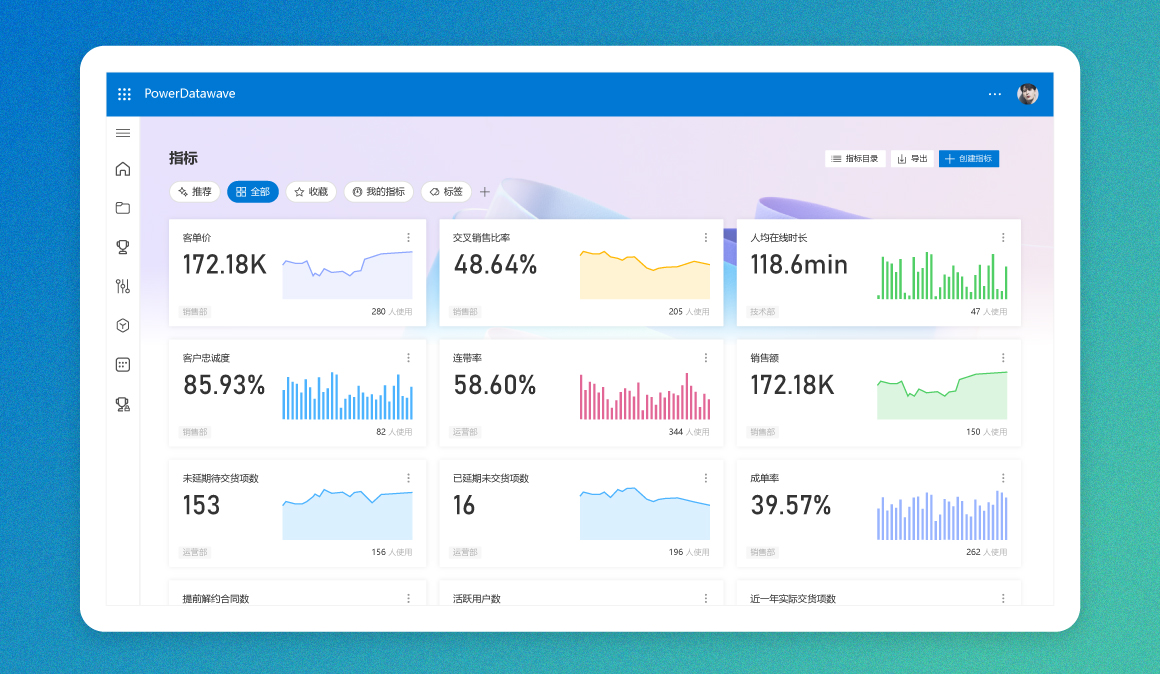The image size is (1160, 674).
Task: Open the sliders settings icon in sidebar
Action: 123,286
